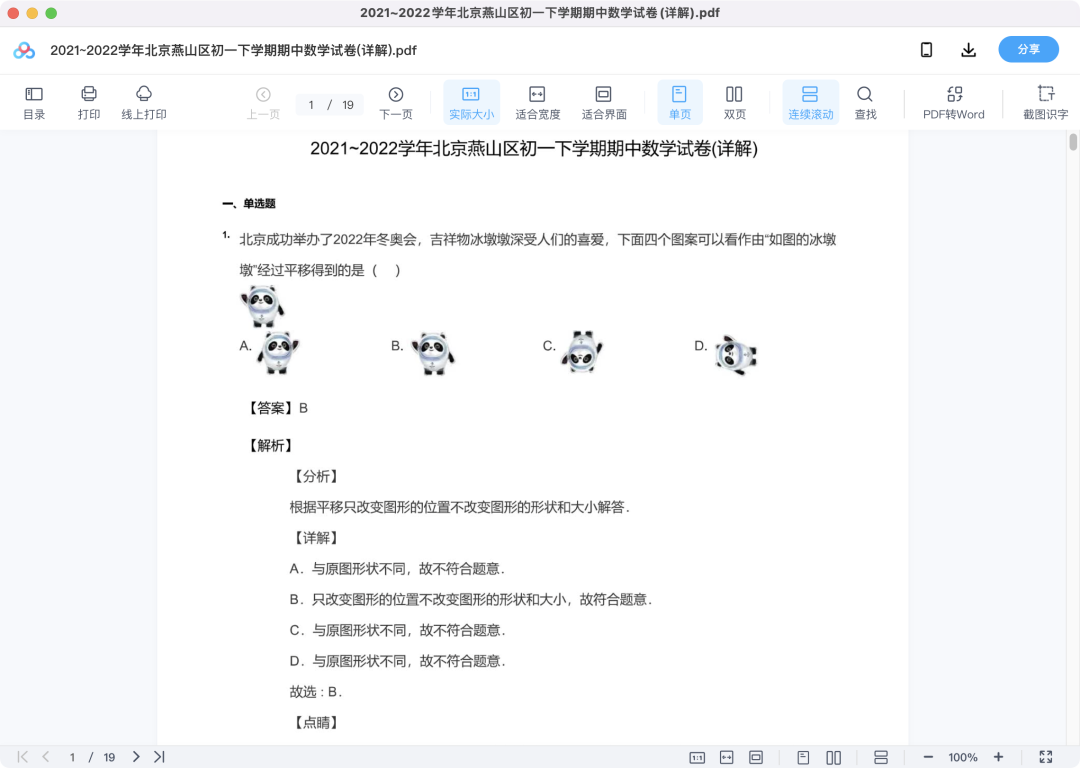
Task: Click the answer option C panda image
Action: [x=582, y=351]
